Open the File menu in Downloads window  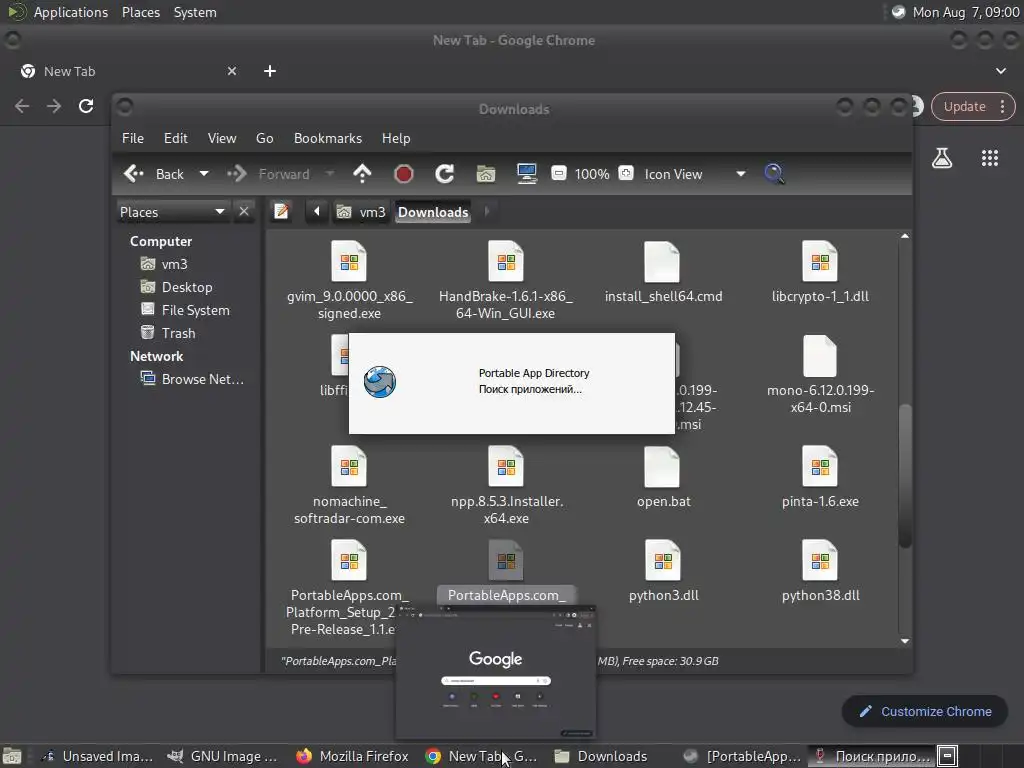tap(133, 138)
